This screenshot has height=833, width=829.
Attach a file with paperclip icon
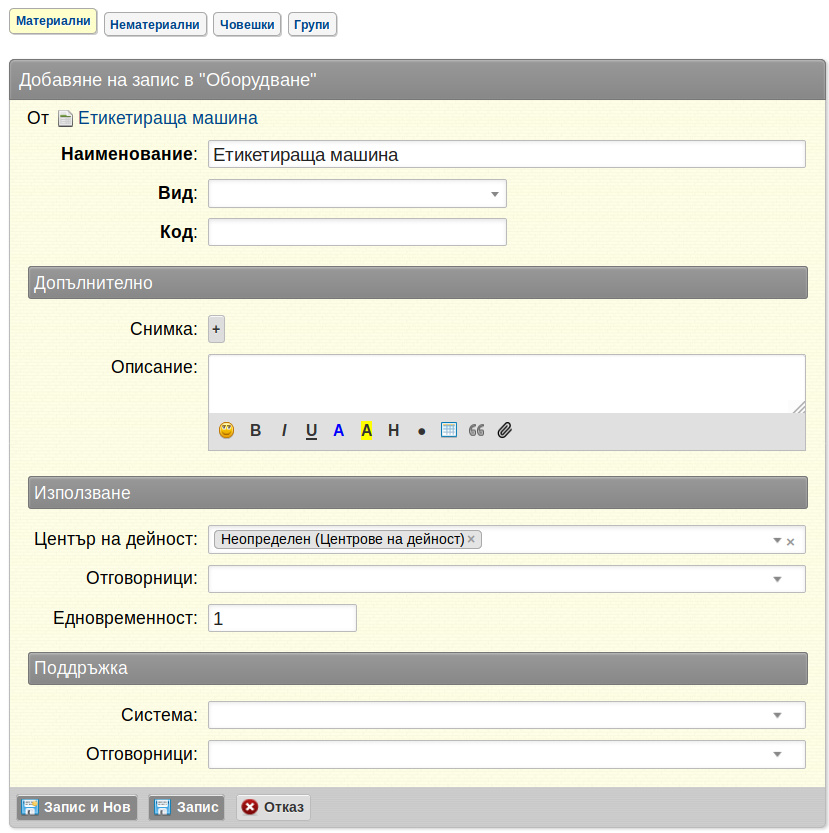coord(504,430)
